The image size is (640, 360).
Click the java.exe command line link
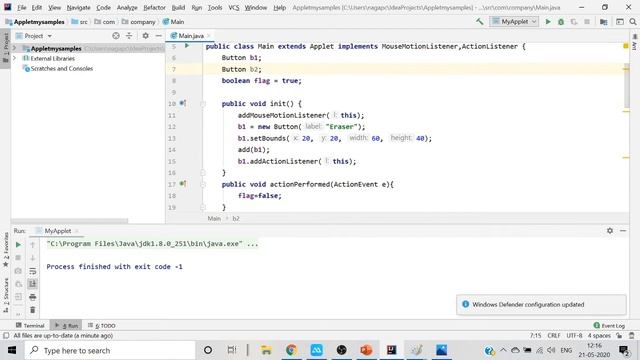152,244
